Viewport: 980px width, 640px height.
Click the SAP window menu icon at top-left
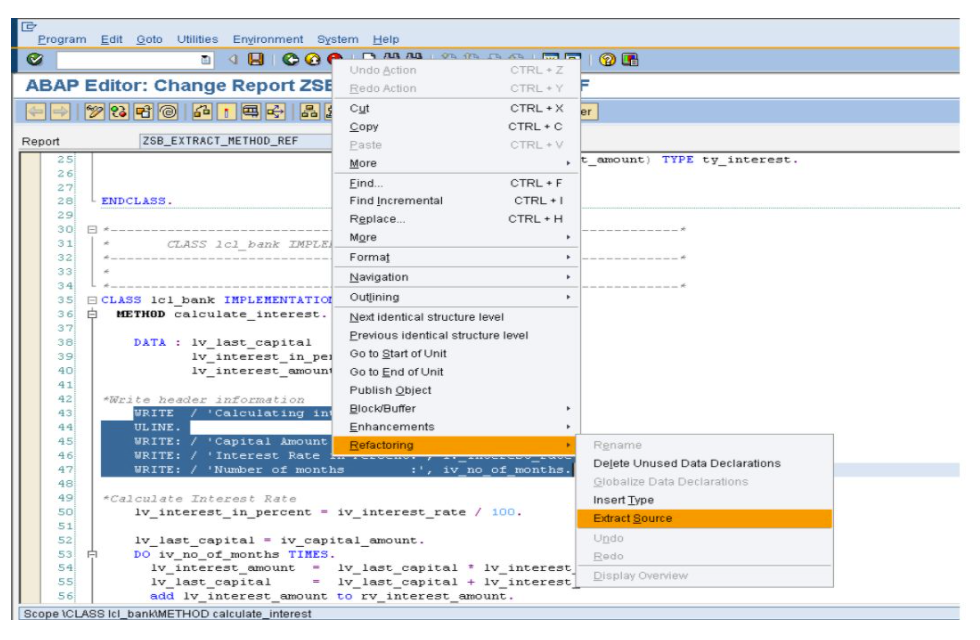point(29,26)
